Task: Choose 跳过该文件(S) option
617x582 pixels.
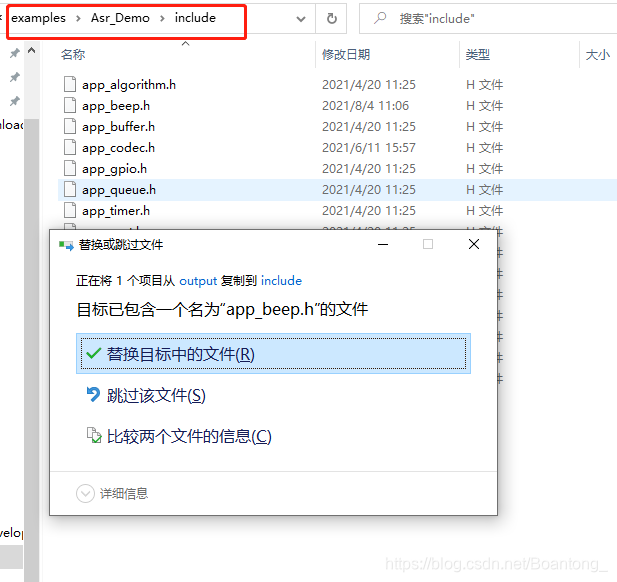Action: [156, 395]
